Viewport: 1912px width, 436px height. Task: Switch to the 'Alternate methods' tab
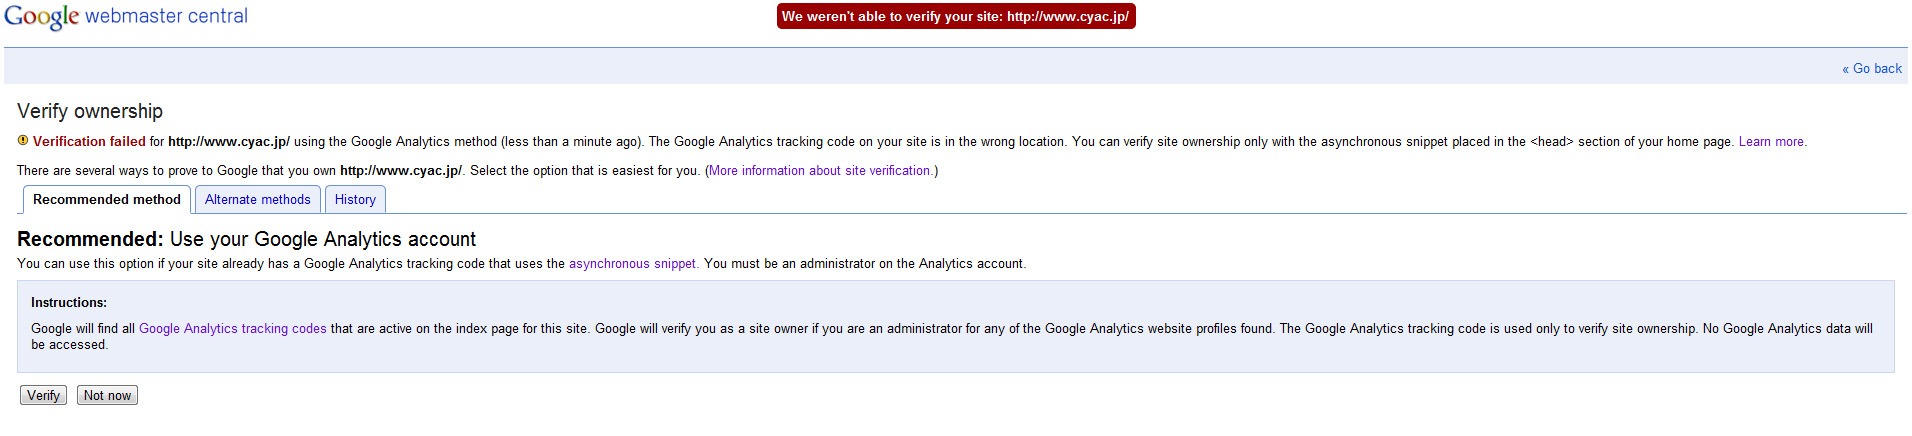(257, 200)
